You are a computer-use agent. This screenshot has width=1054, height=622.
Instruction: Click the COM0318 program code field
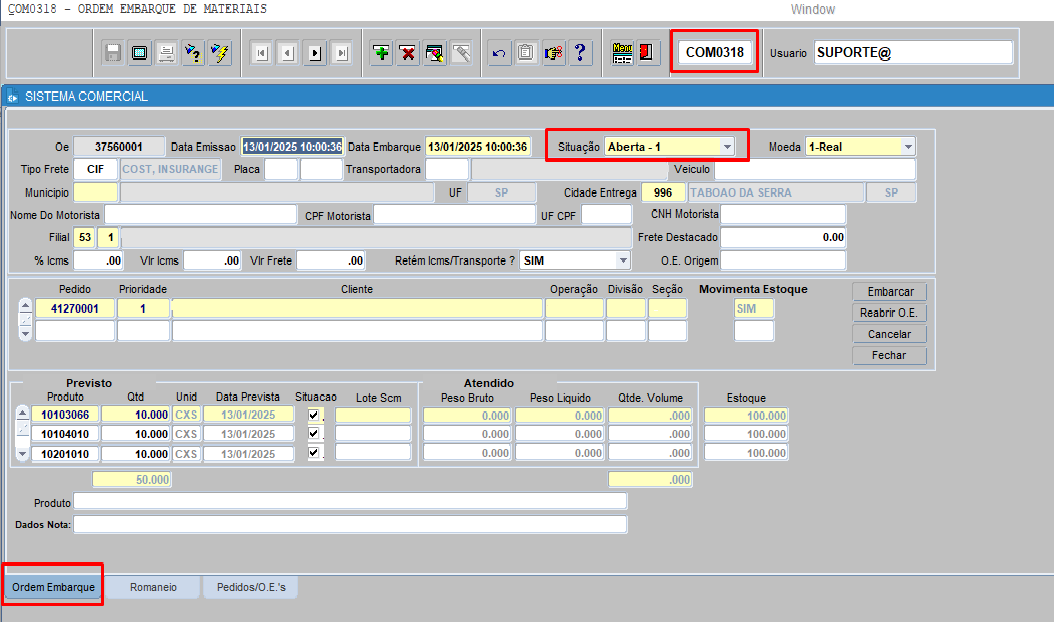(x=715, y=52)
